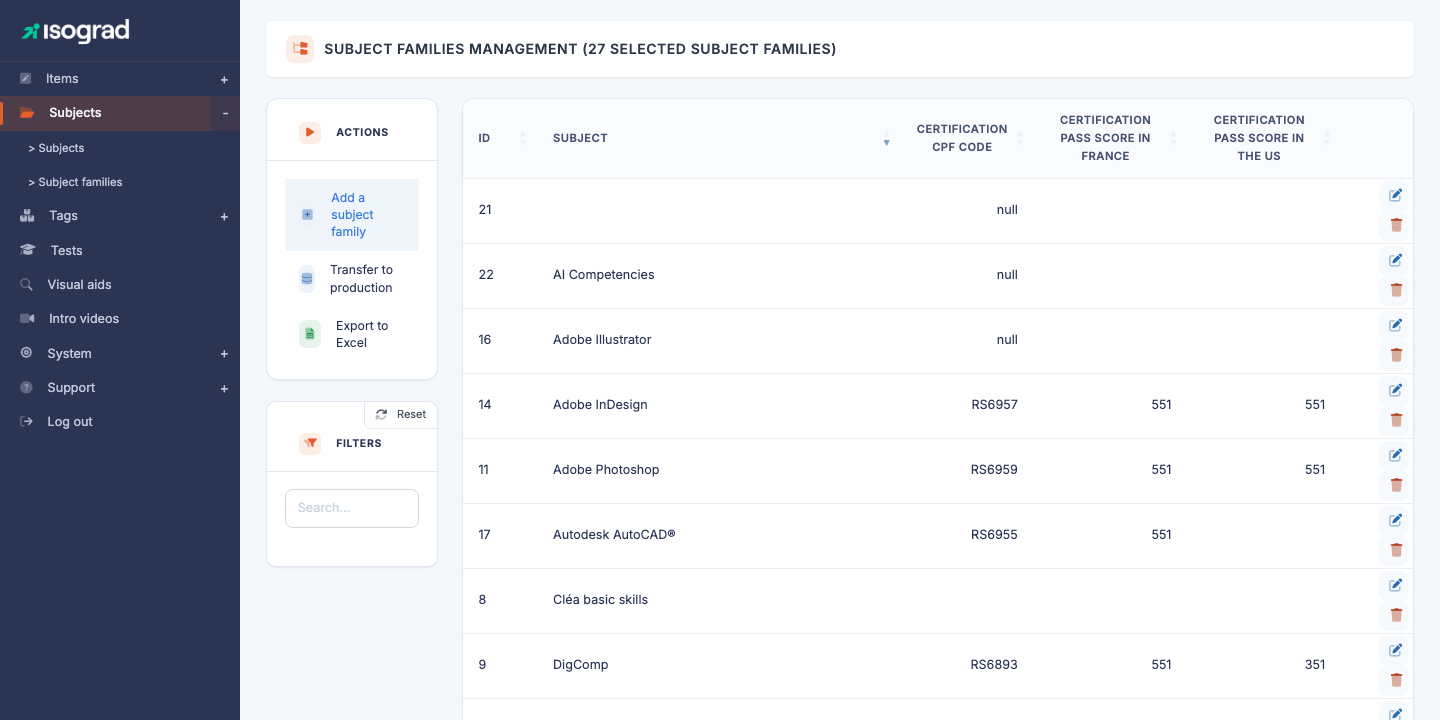Delete the Autodesk AutoCAD row

1396,550
